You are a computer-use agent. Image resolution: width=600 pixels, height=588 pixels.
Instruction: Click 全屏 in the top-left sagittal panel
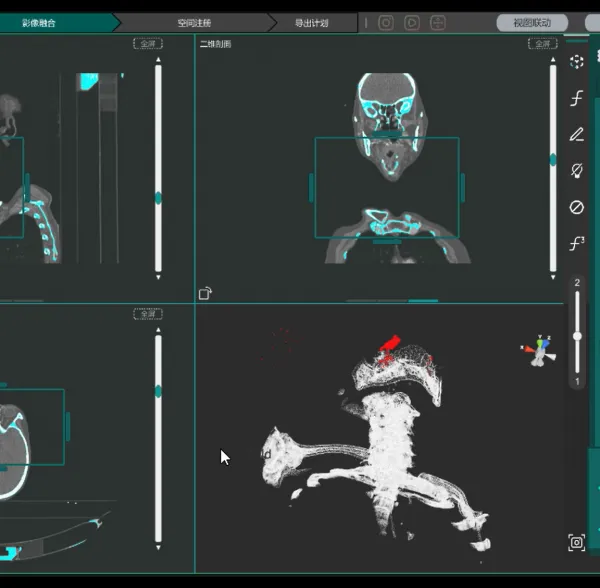(x=148, y=44)
